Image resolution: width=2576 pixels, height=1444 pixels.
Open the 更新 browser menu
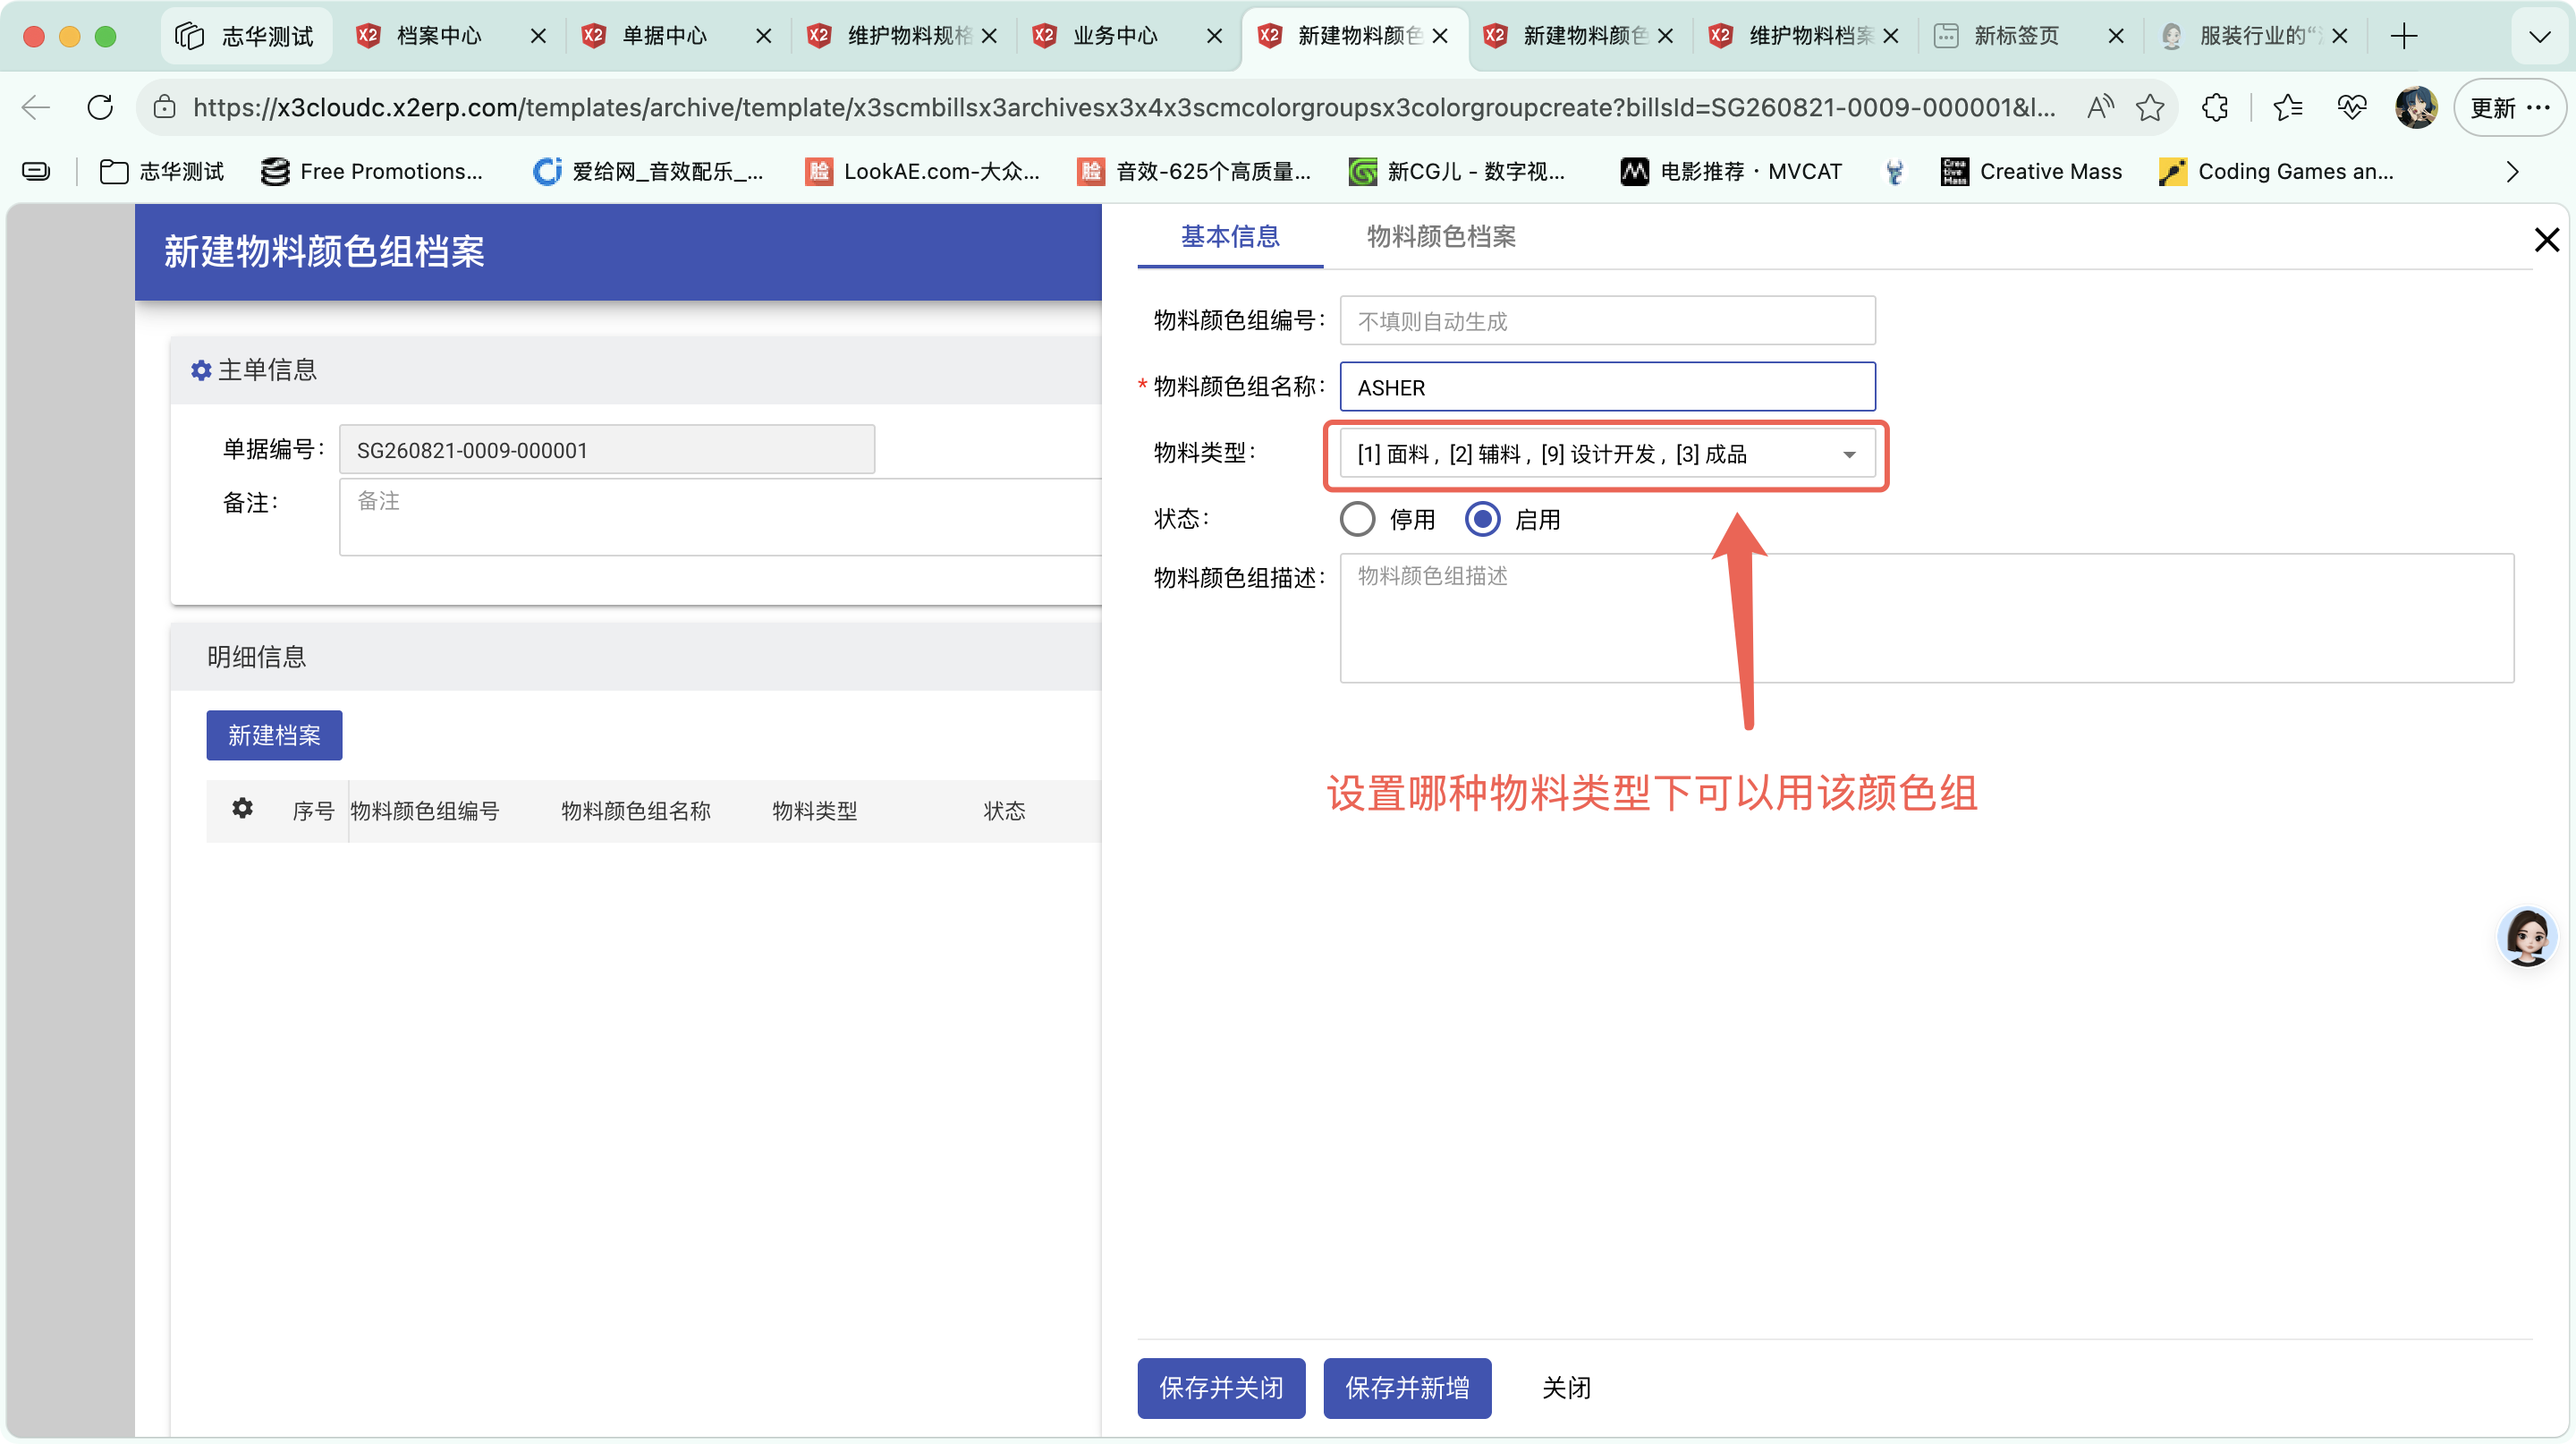[2510, 107]
